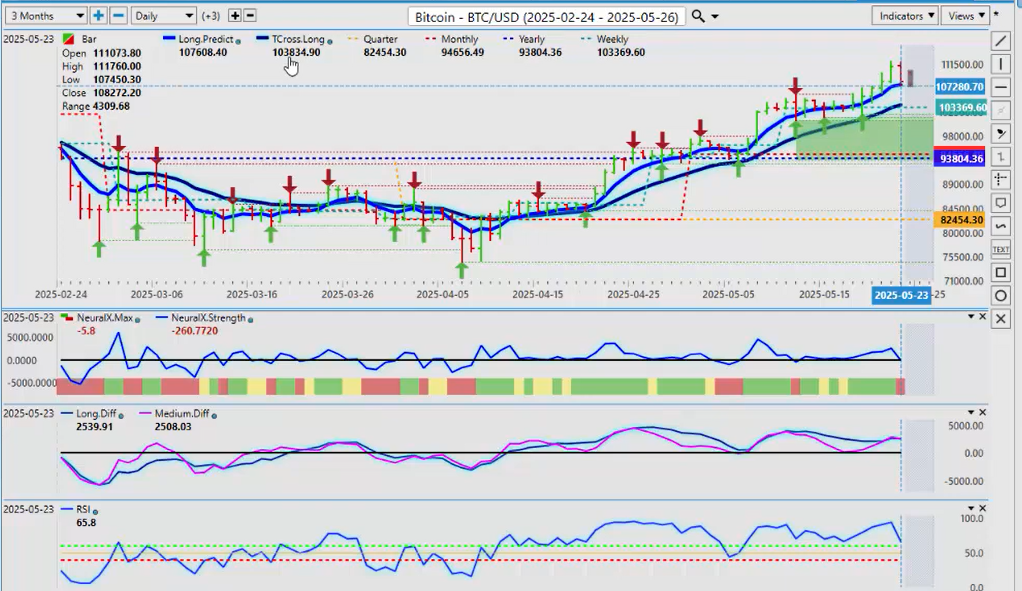Click the 82454.30 quarter price marker
Image resolution: width=1022 pixels, height=591 pixels.
959,220
